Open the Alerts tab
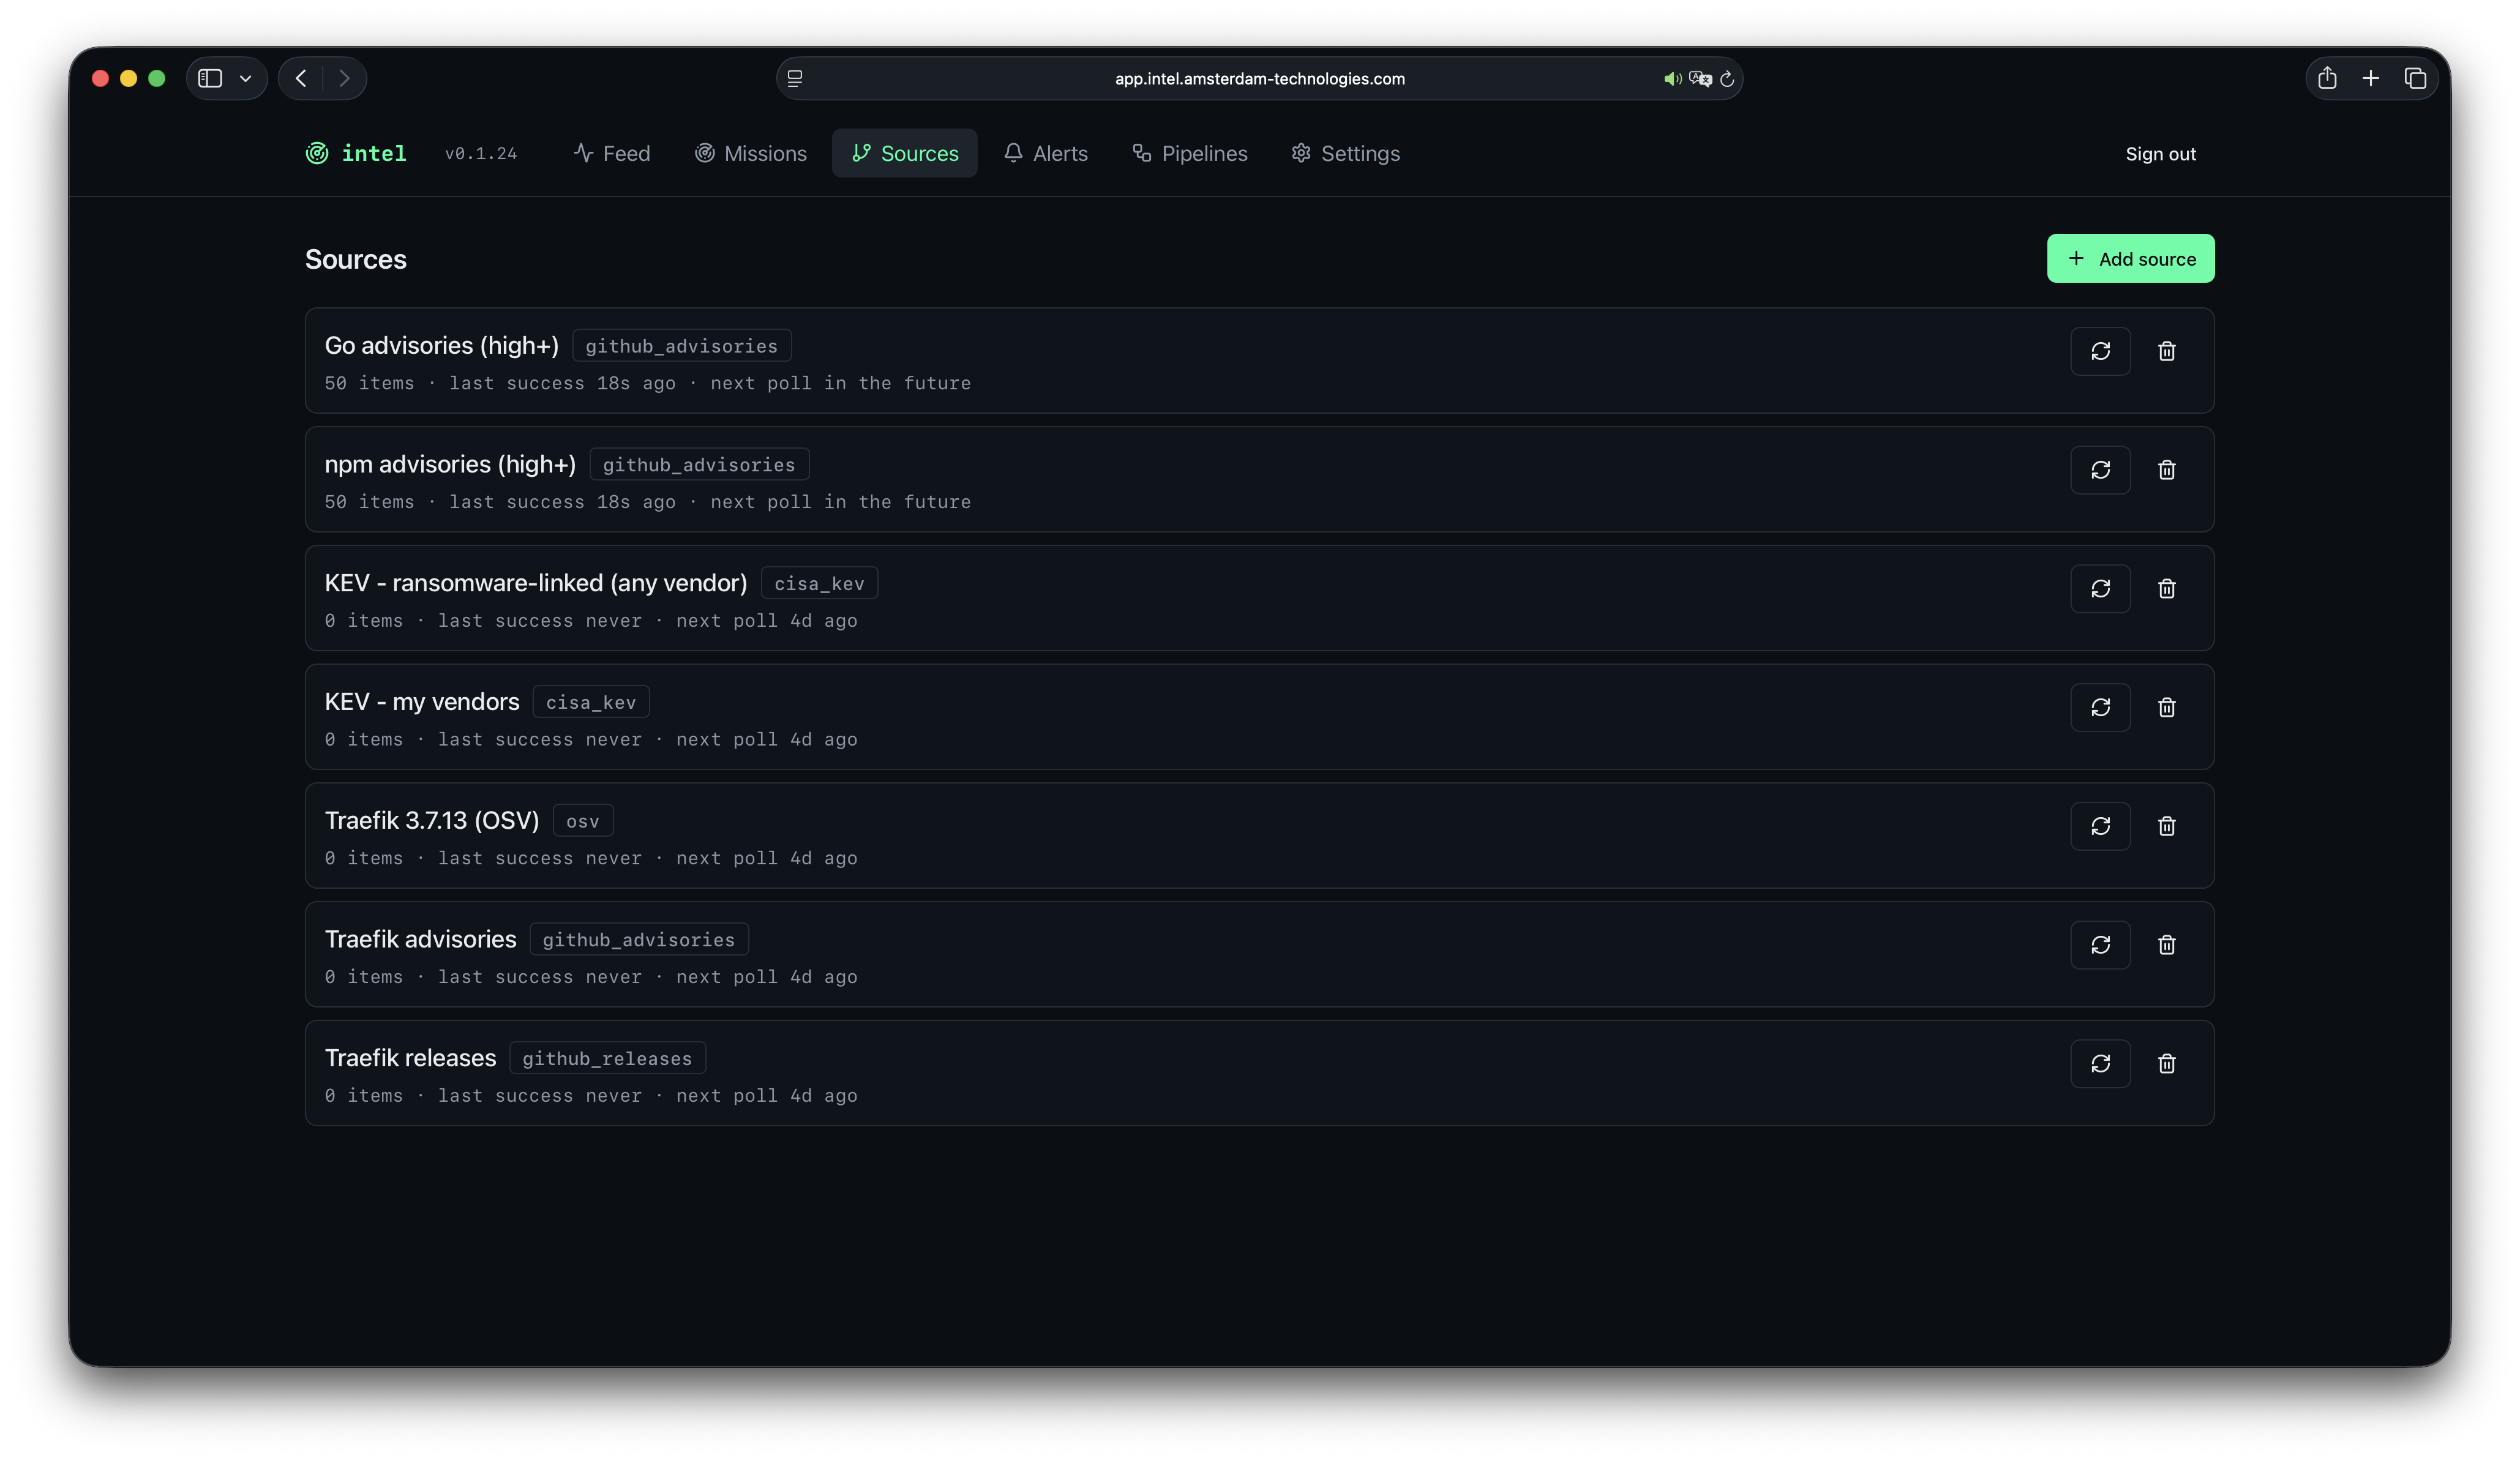The height and width of the screenshot is (1458, 2520). tap(1046, 153)
